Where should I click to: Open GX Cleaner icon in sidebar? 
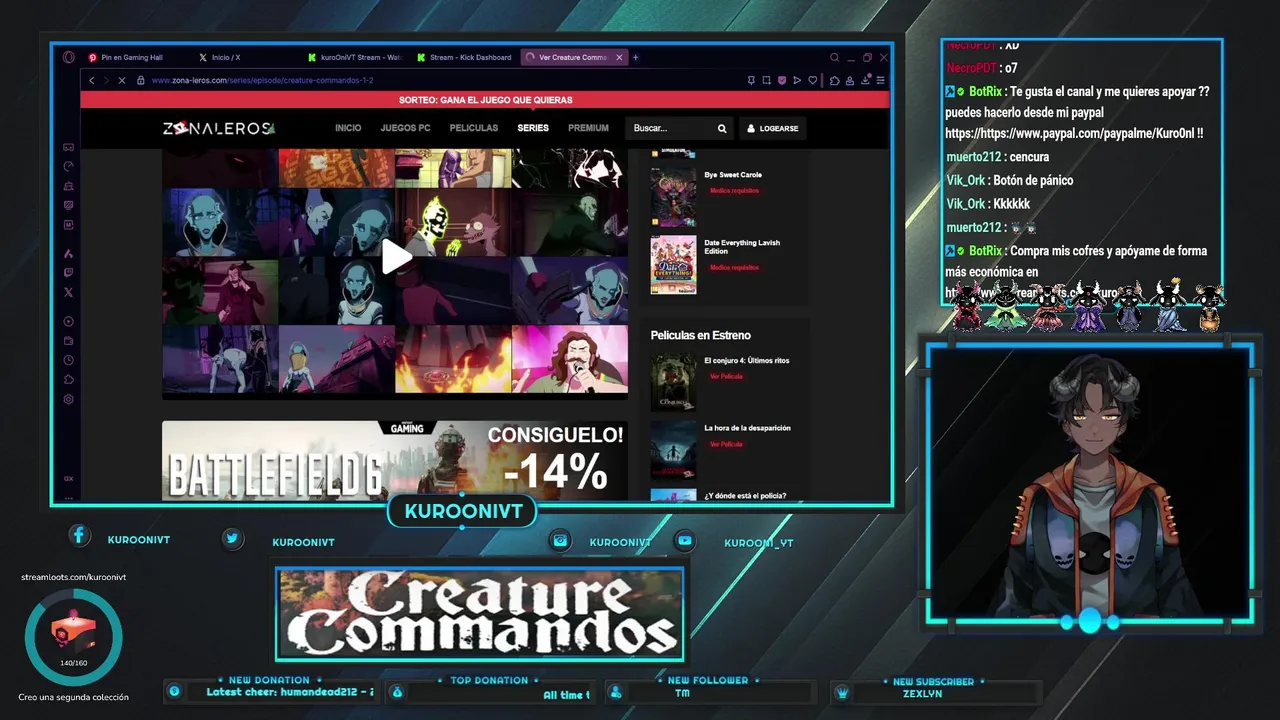pos(68,186)
